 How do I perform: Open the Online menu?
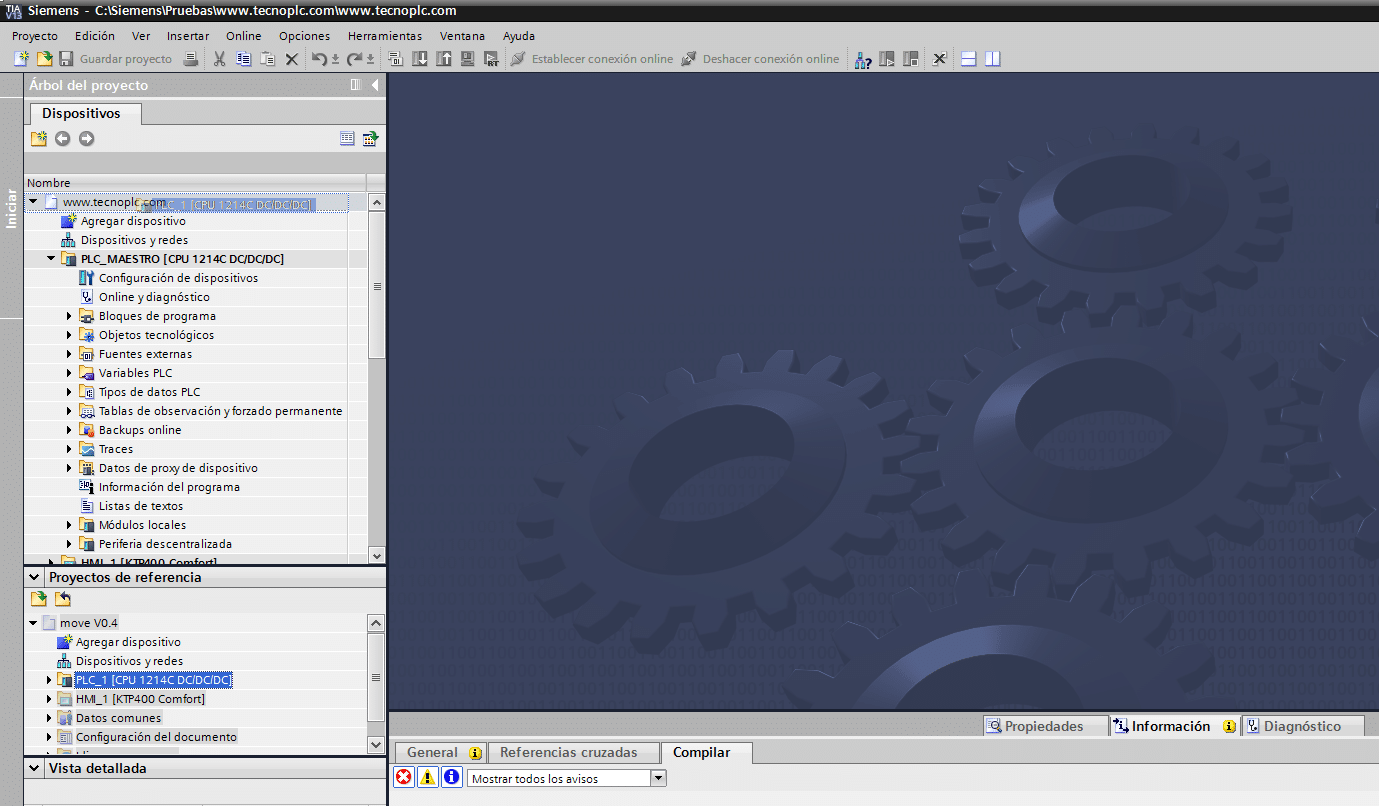pos(243,36)
